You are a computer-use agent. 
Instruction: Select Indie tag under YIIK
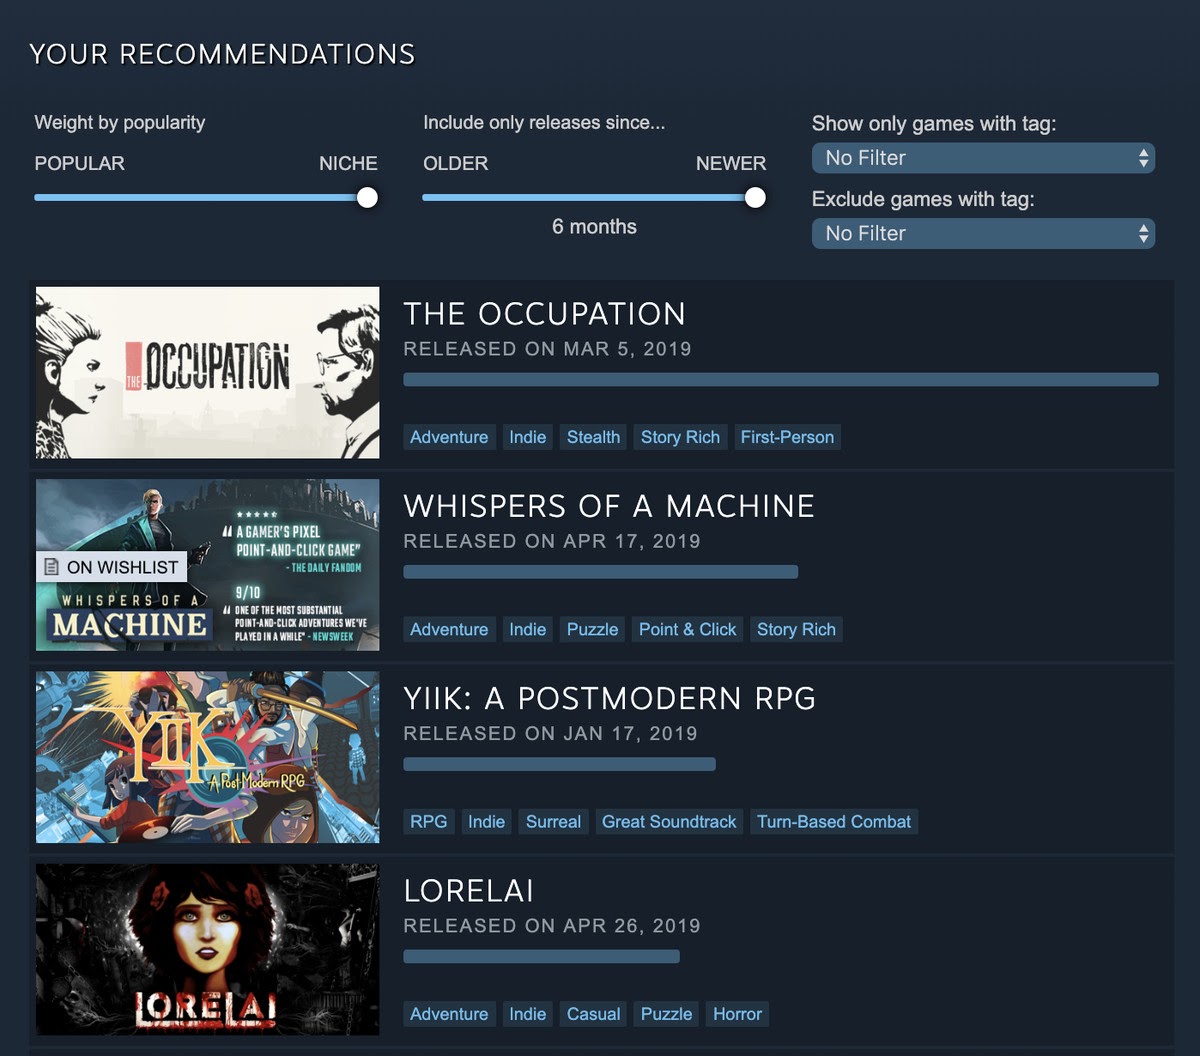click(x=486, y=821)
